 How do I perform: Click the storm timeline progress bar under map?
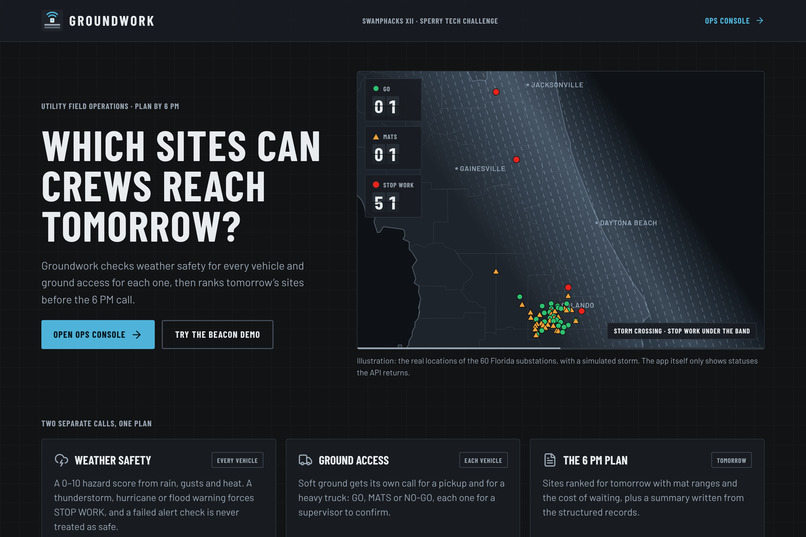(560, 348)
